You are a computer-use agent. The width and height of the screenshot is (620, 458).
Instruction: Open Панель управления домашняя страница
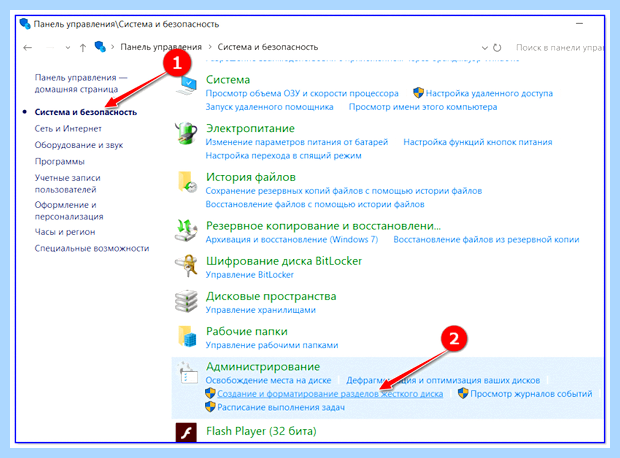(81, 83)
